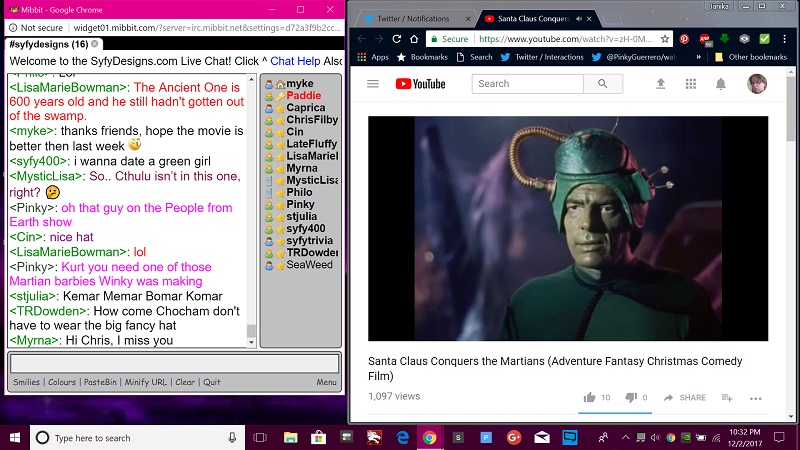Click the YouTube upload video icon
This screenshot has height=450, width=800.
[661, 84]
